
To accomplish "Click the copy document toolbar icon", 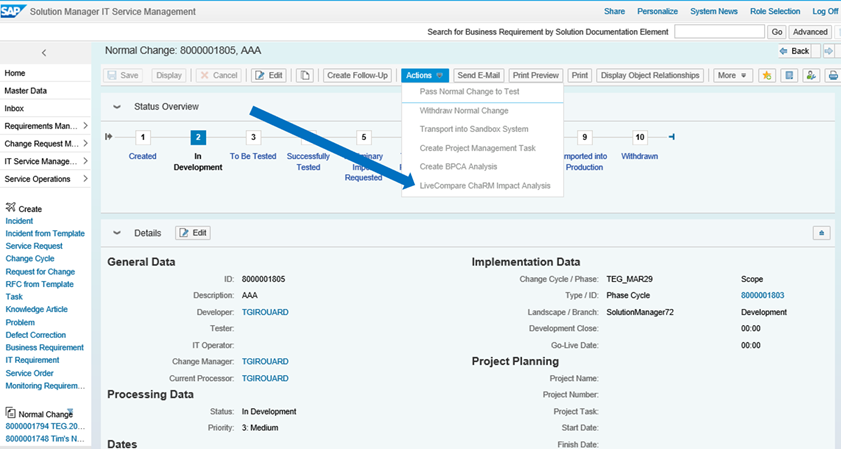I will (305, 75).
